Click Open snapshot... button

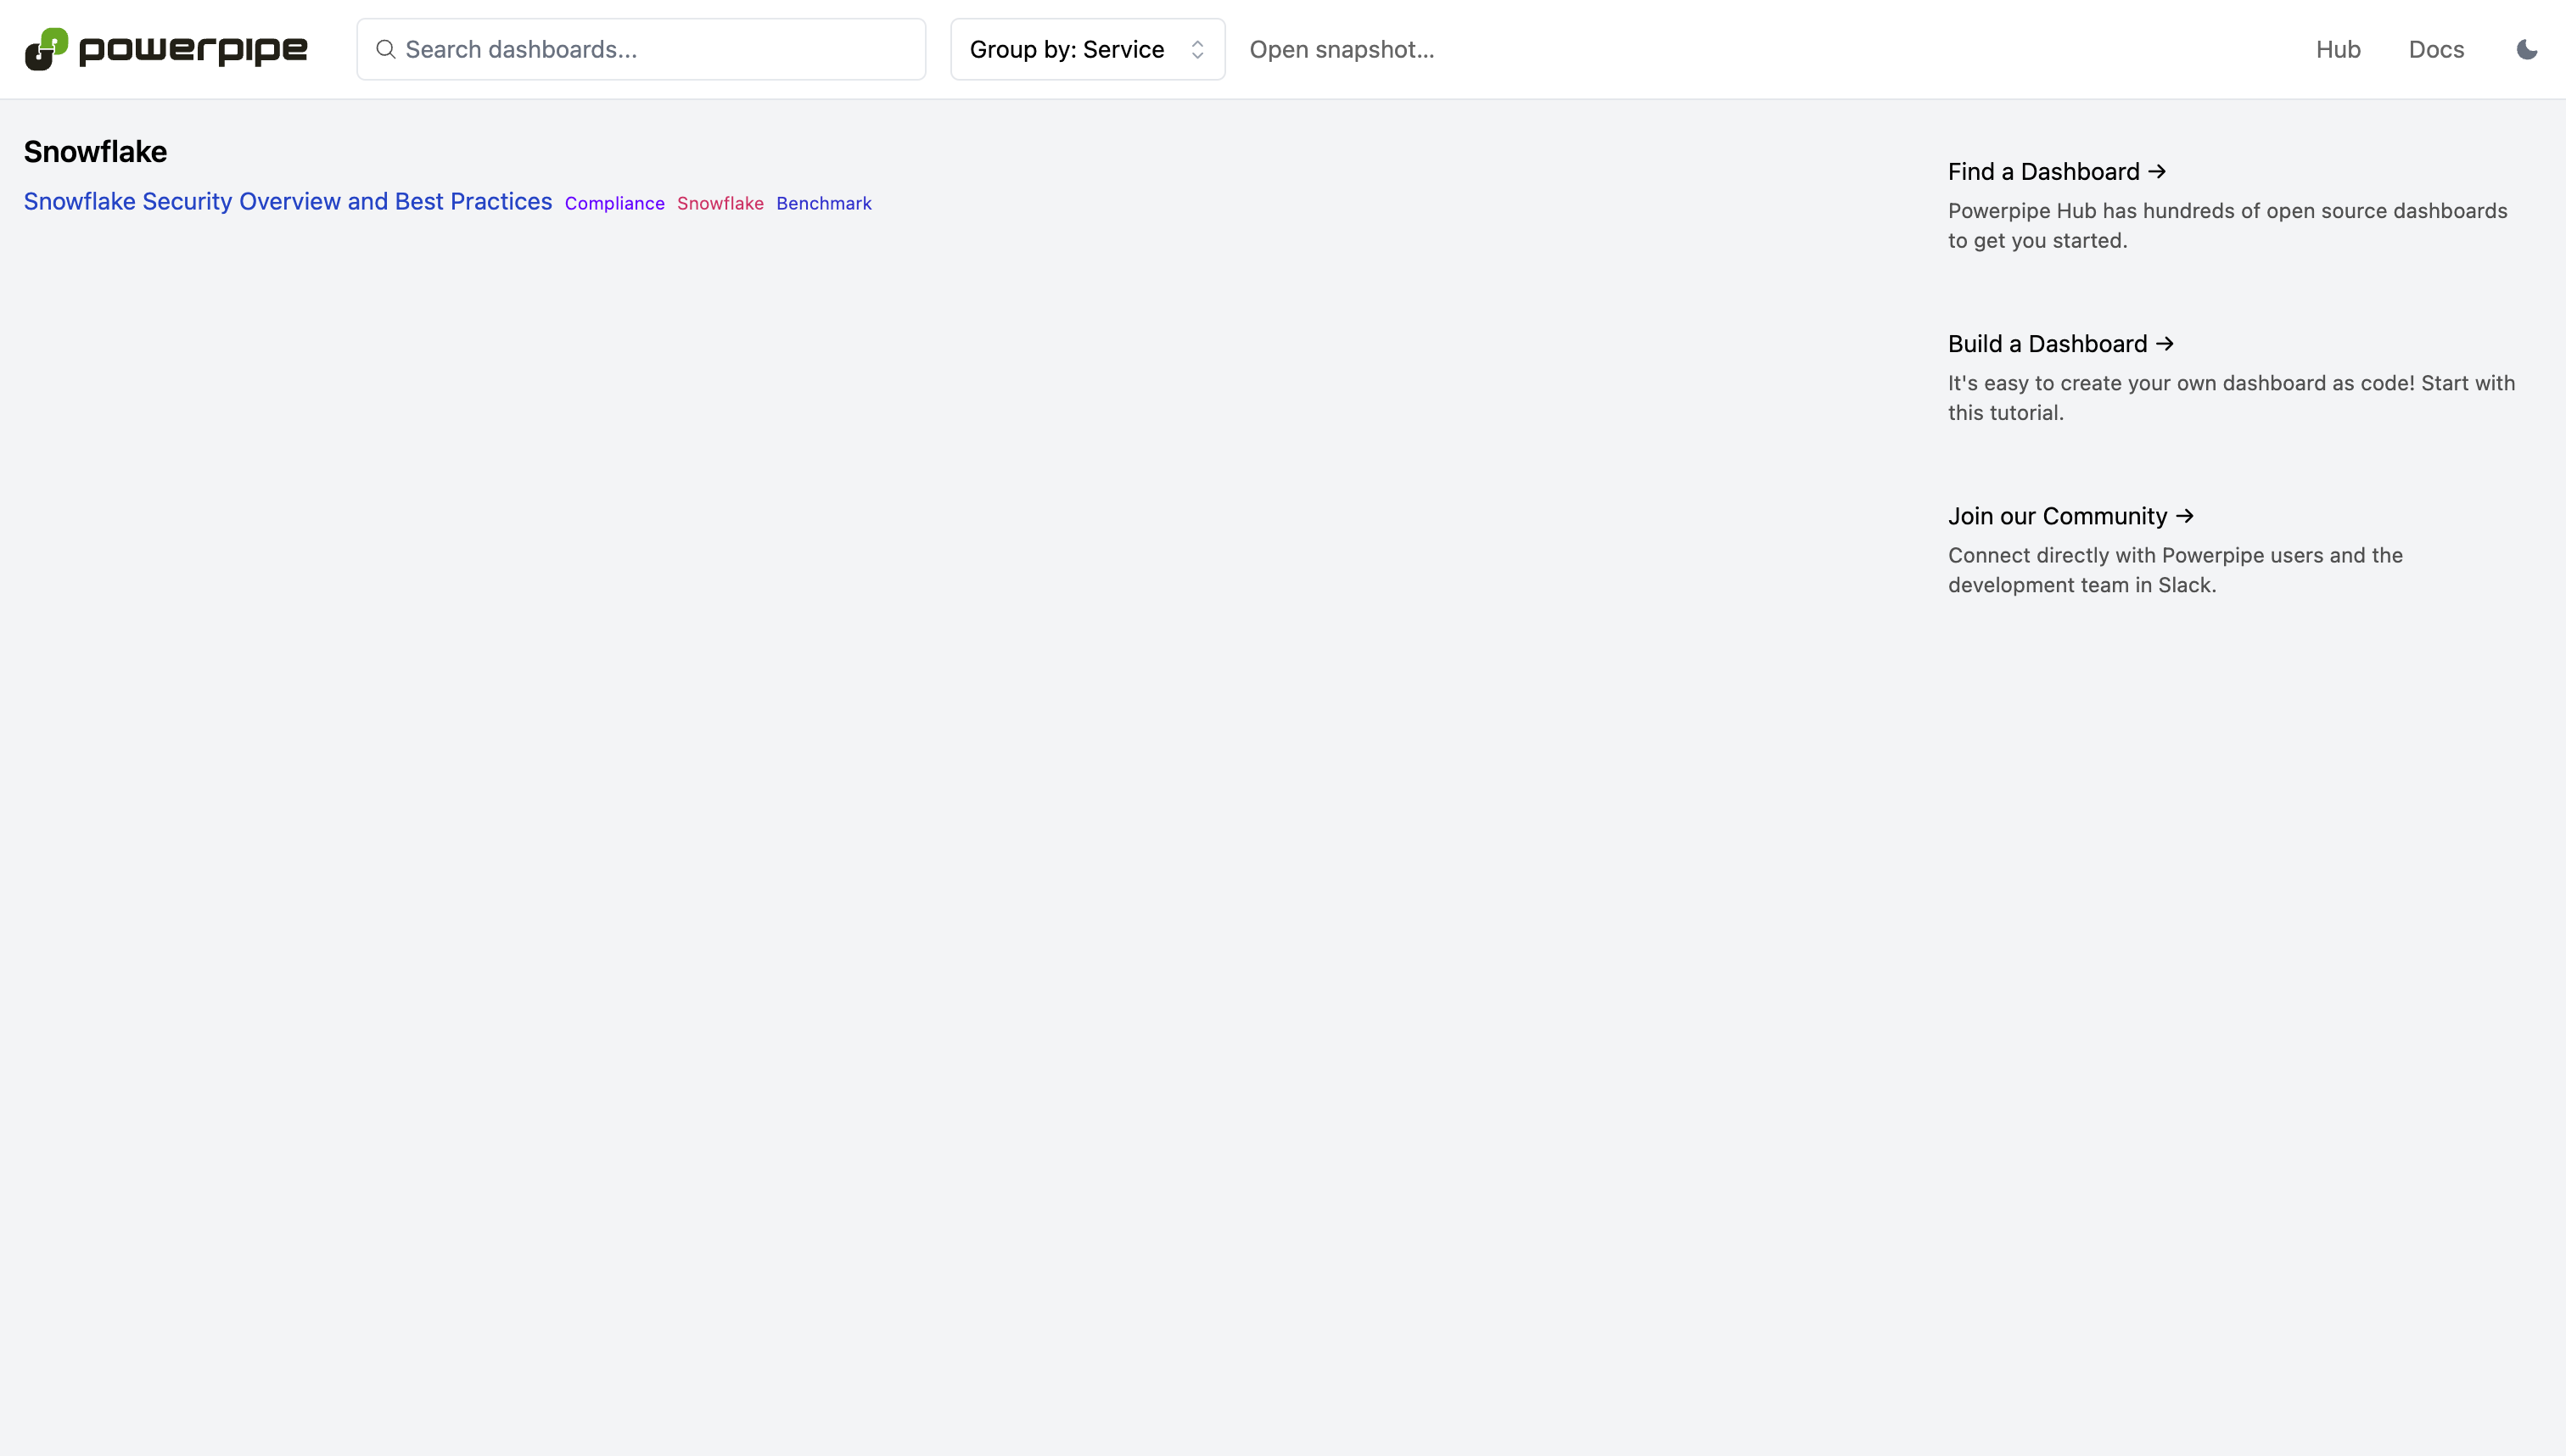pos(1341,49)
